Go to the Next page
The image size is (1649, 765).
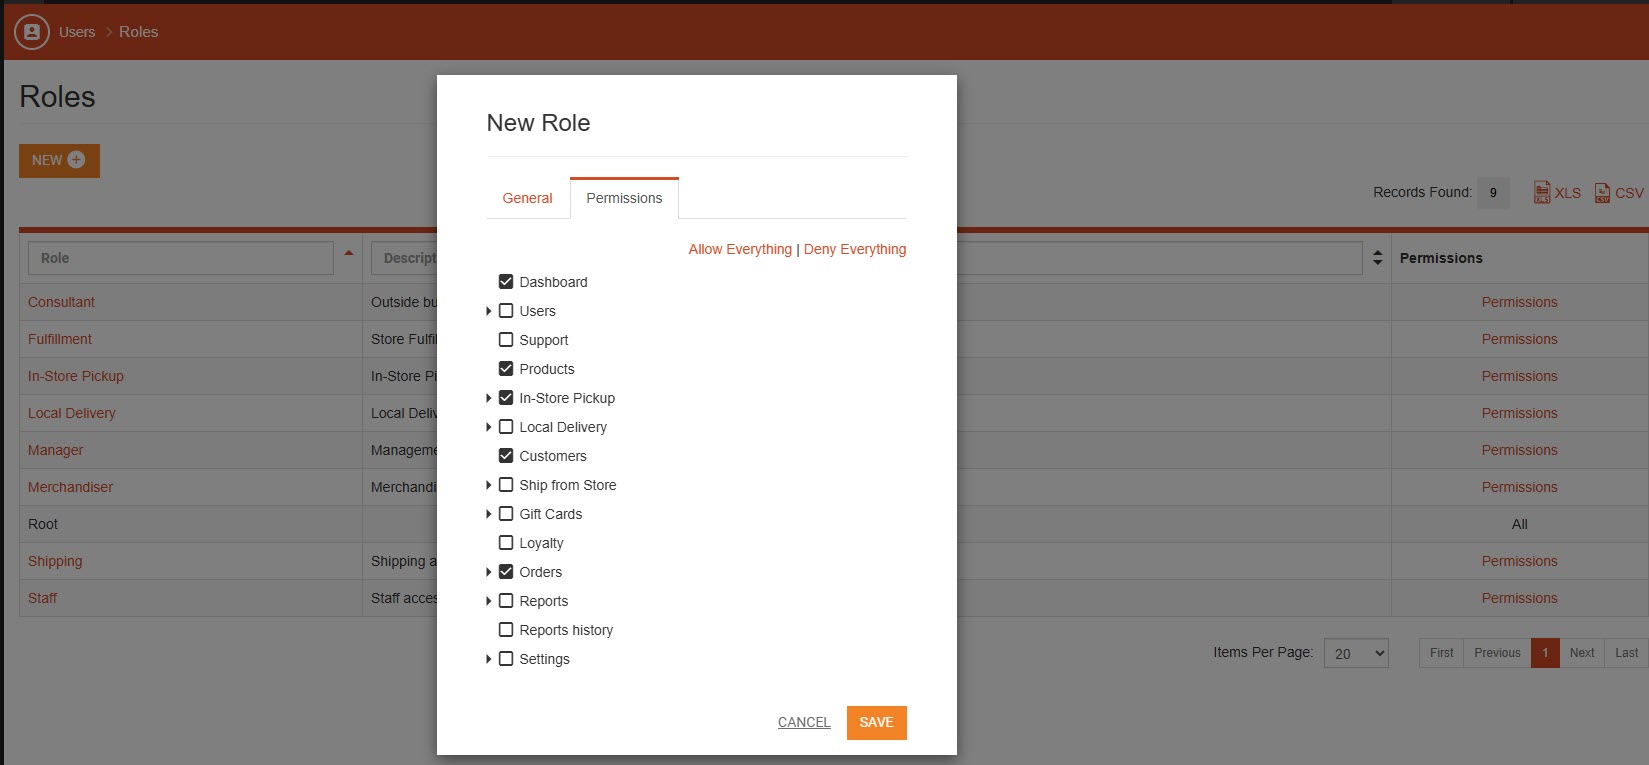[x=1582, y=653]
